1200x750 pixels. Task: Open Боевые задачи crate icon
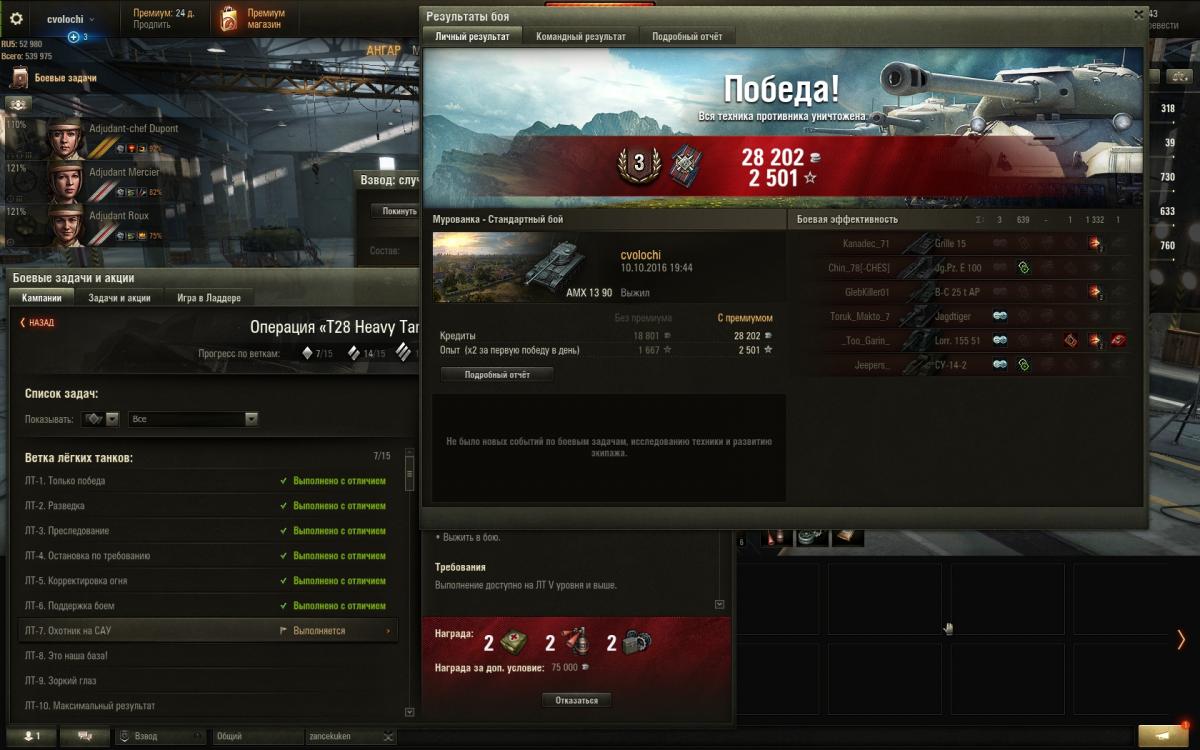(20, 78)
